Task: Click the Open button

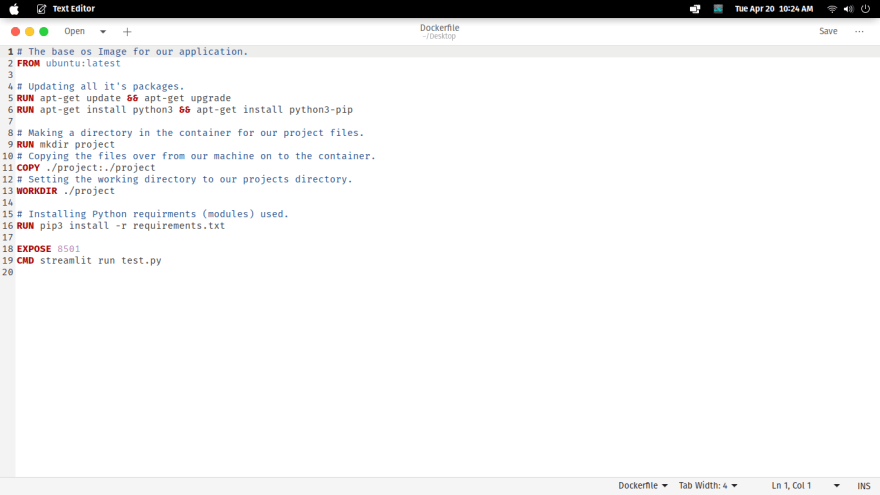Action: [75, 31]
